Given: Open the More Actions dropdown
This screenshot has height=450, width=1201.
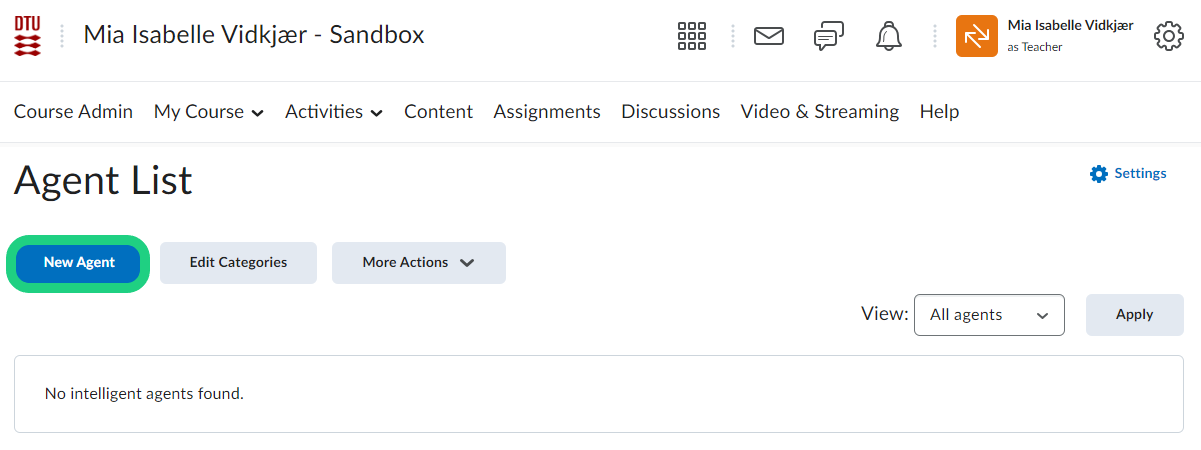Looking at the screenshot, I should [x=418, y=262].
